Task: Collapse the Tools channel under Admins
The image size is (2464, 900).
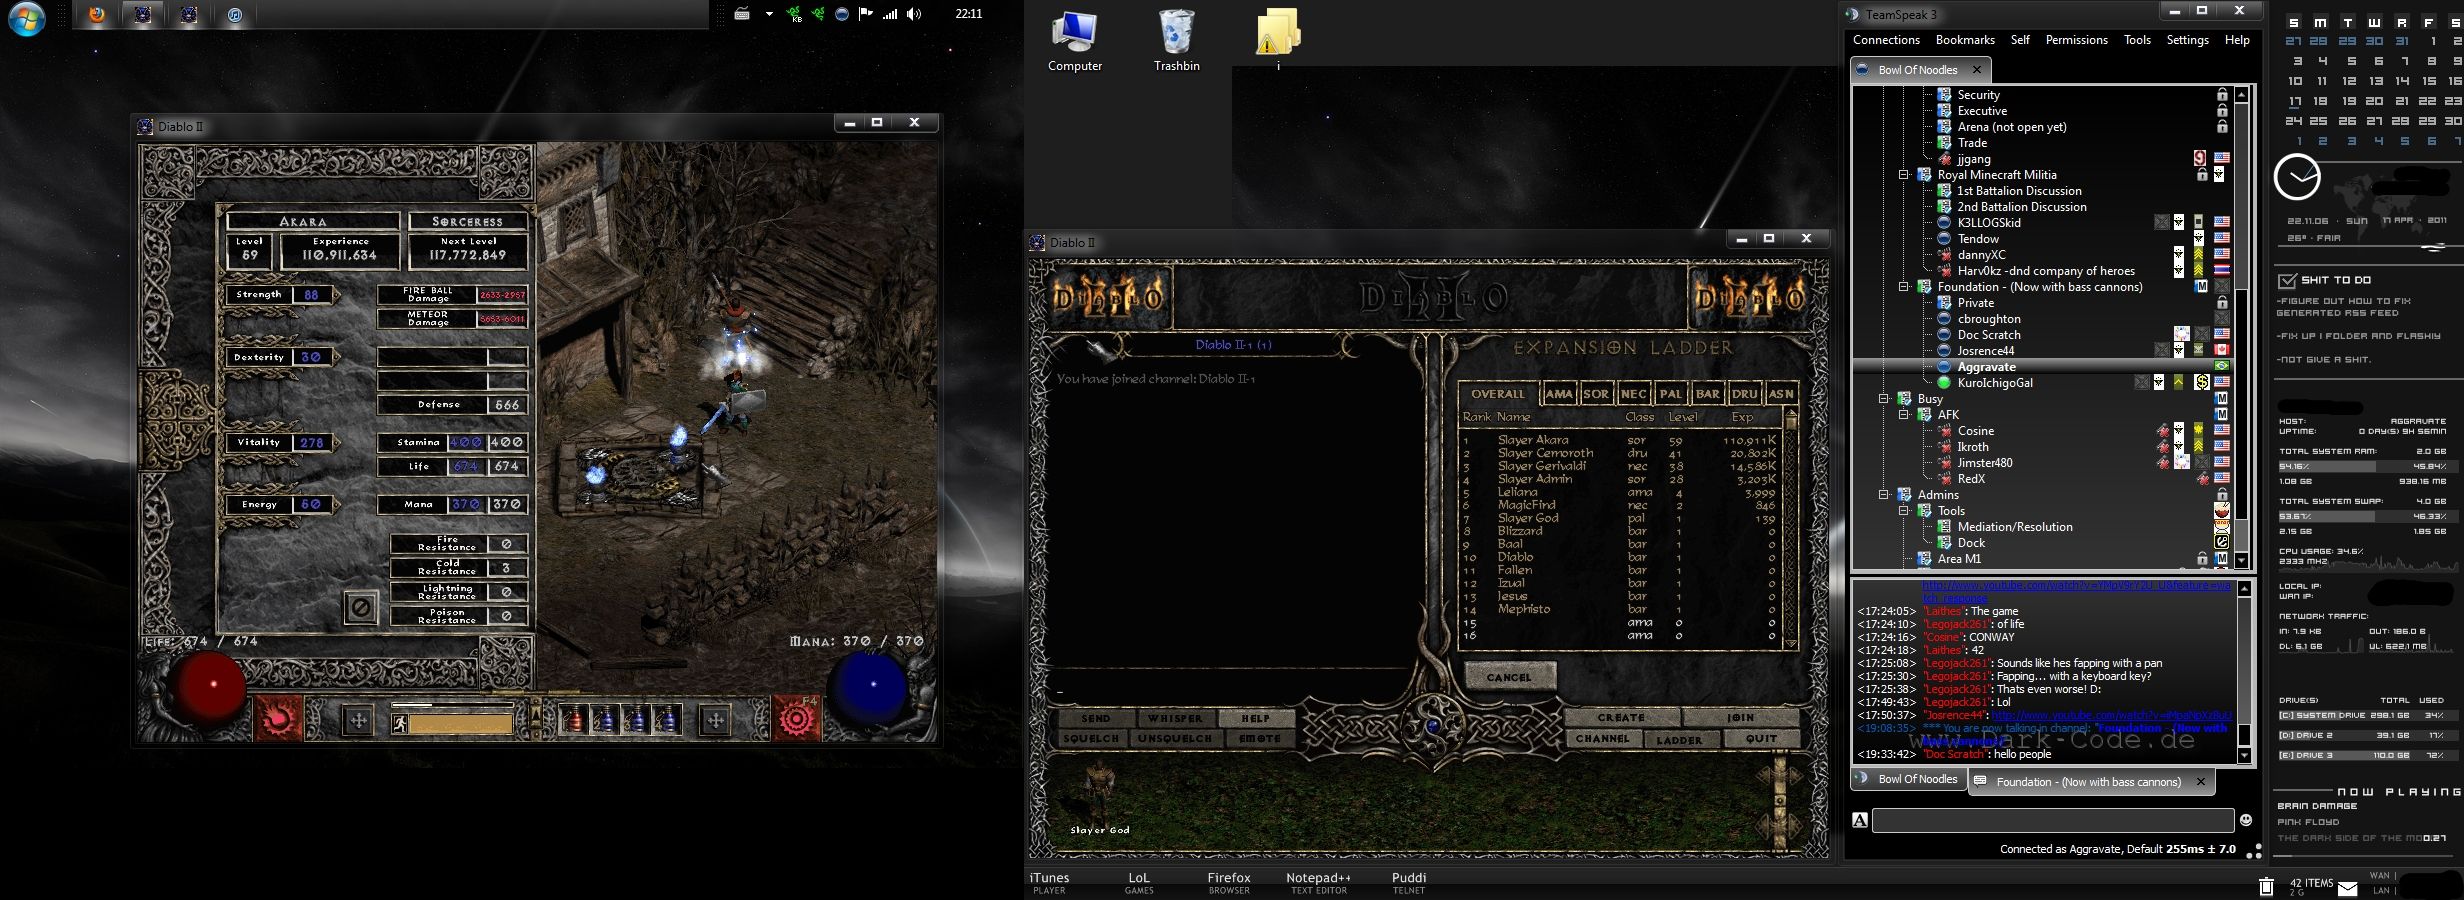Action: click(x=1904, y=511)
